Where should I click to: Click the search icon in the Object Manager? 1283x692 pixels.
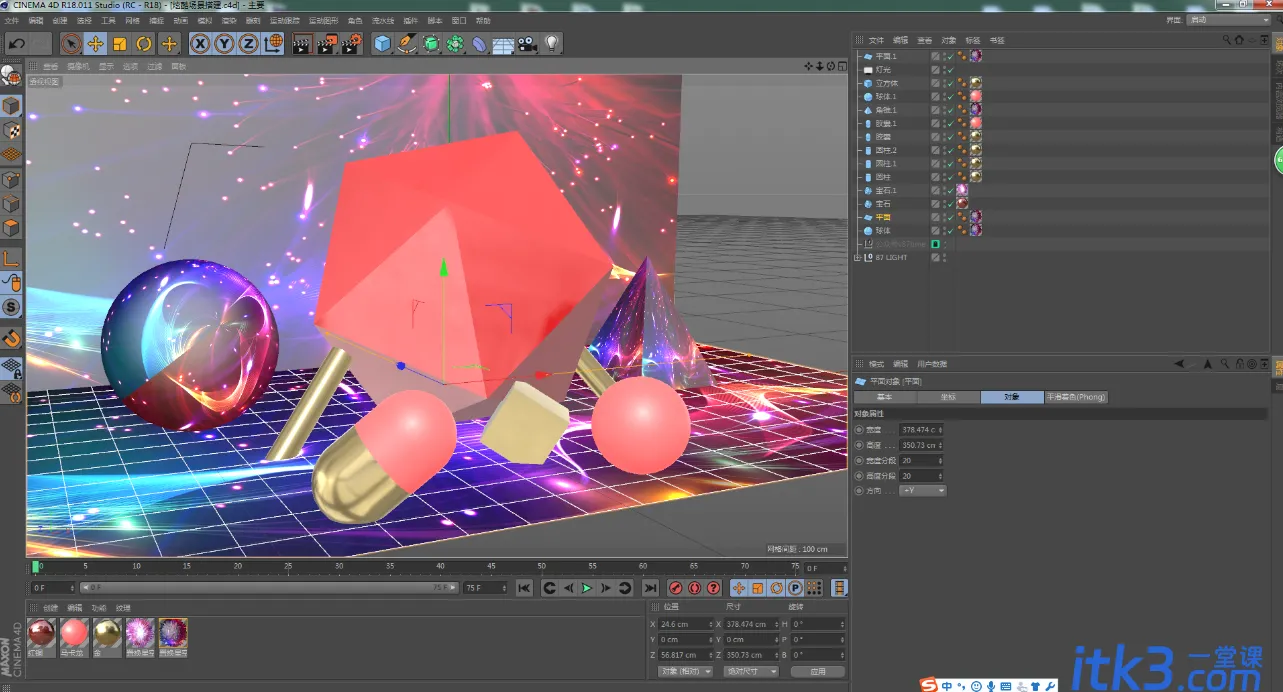click(x=1227, y=40)
